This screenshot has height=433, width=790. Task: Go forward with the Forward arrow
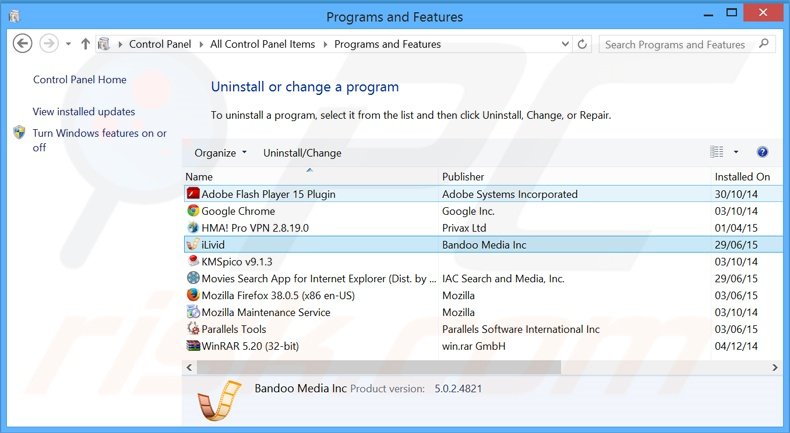[x=49, y=44]
